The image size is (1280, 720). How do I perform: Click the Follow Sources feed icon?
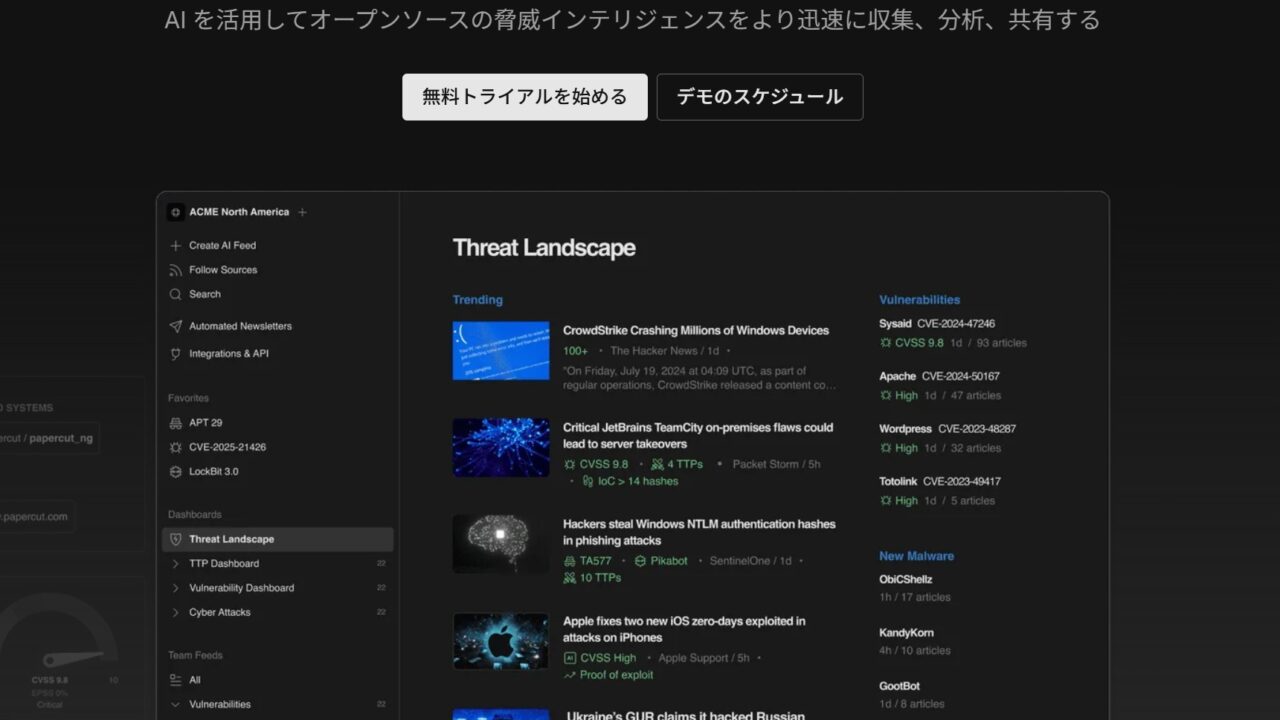click(176, 270)
